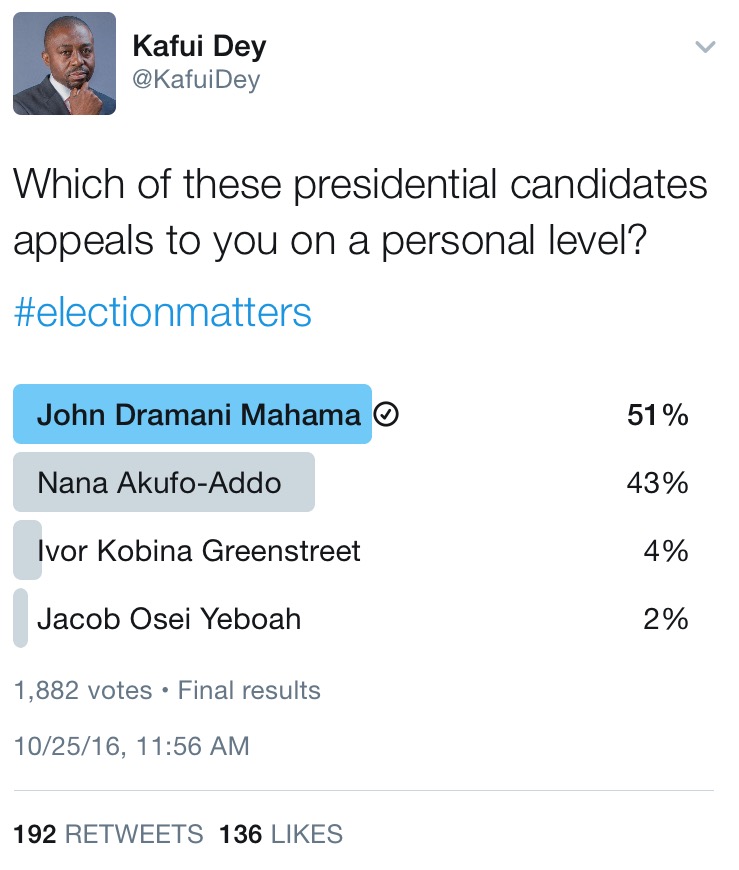Screen dimensions: 739x870
Task: Open the Kafui Dey display name
Action: pos(199,46)
